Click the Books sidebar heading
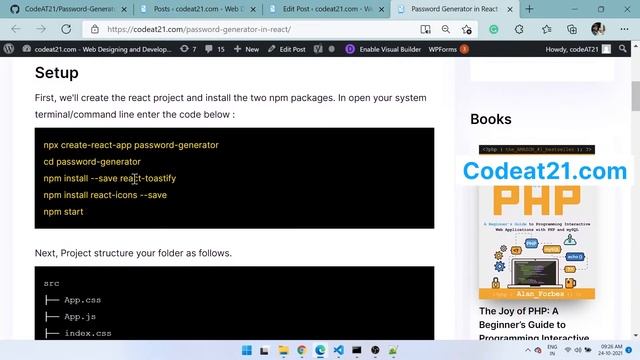Image resolution: width=640 pixels, height=360 pixels. (x=491, y=119)
